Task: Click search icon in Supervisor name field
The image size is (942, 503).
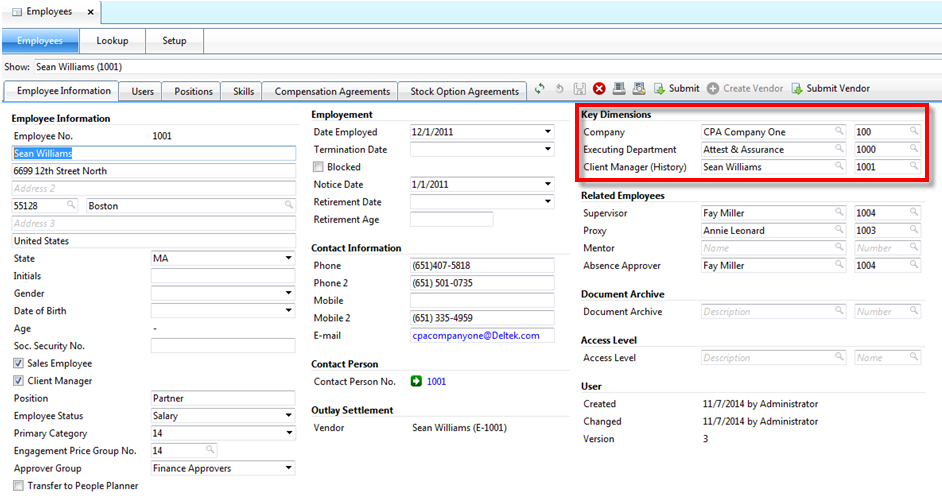Action: [x=840, y=213]
